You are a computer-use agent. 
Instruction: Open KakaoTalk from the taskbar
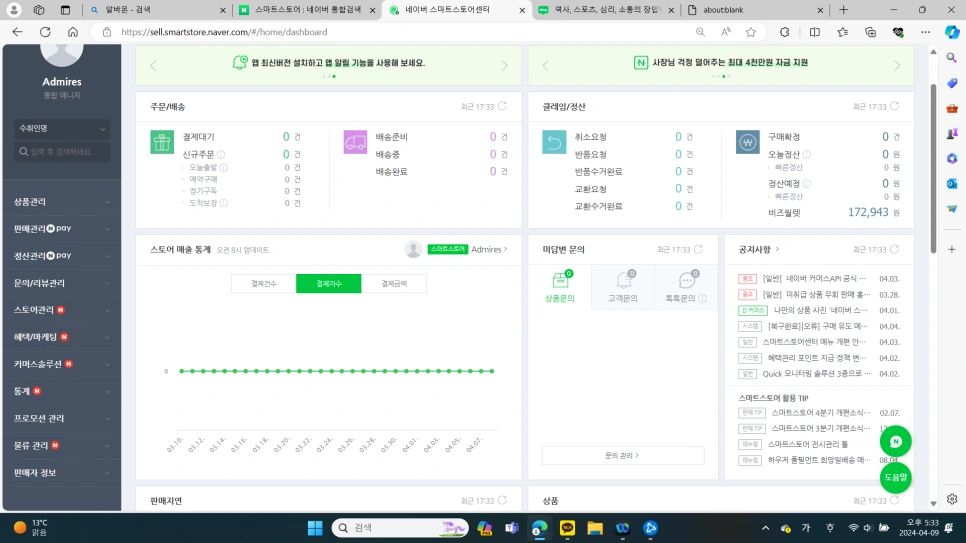(567, 528)
